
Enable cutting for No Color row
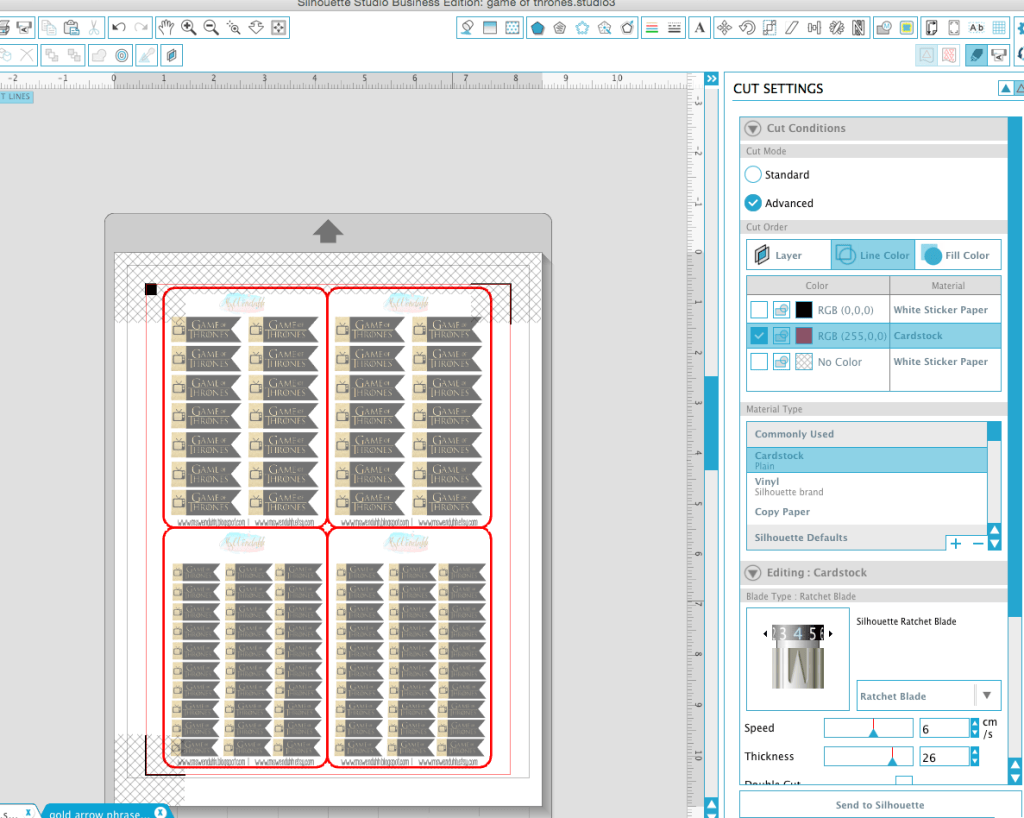coord(759,361)
